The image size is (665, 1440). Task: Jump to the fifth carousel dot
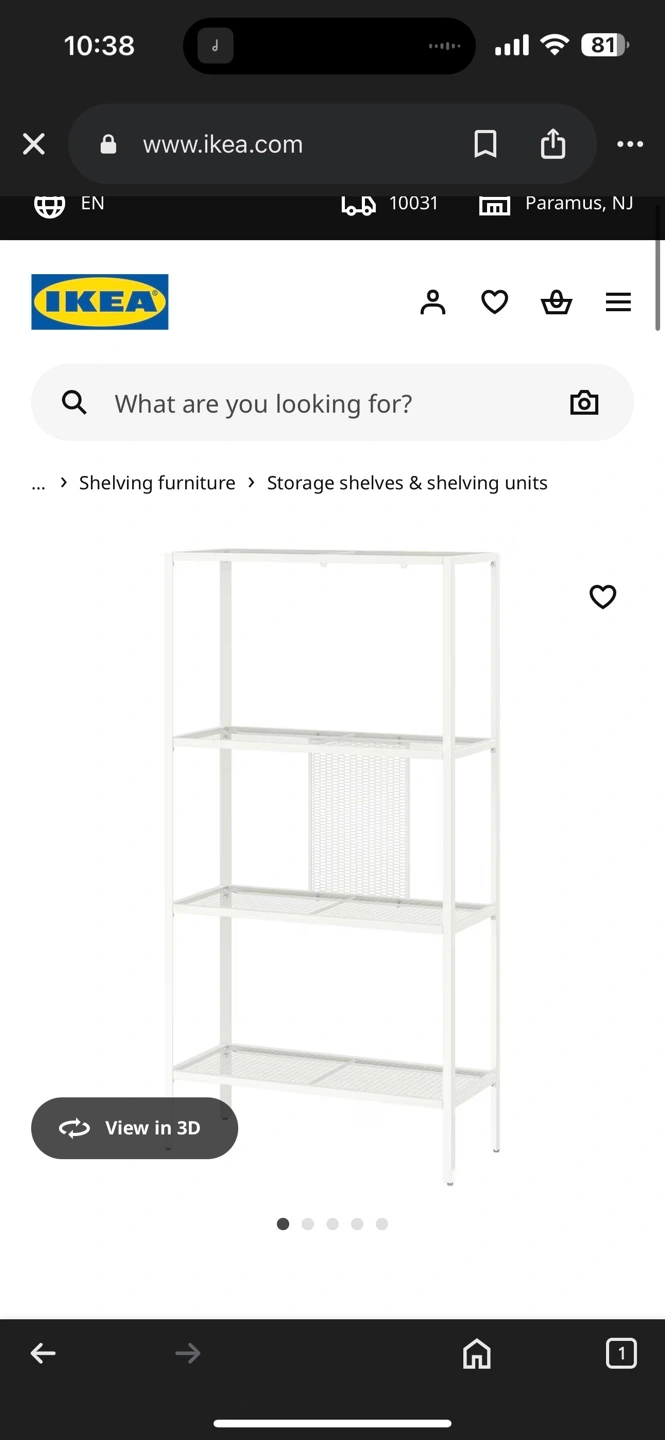[382, 1224]
